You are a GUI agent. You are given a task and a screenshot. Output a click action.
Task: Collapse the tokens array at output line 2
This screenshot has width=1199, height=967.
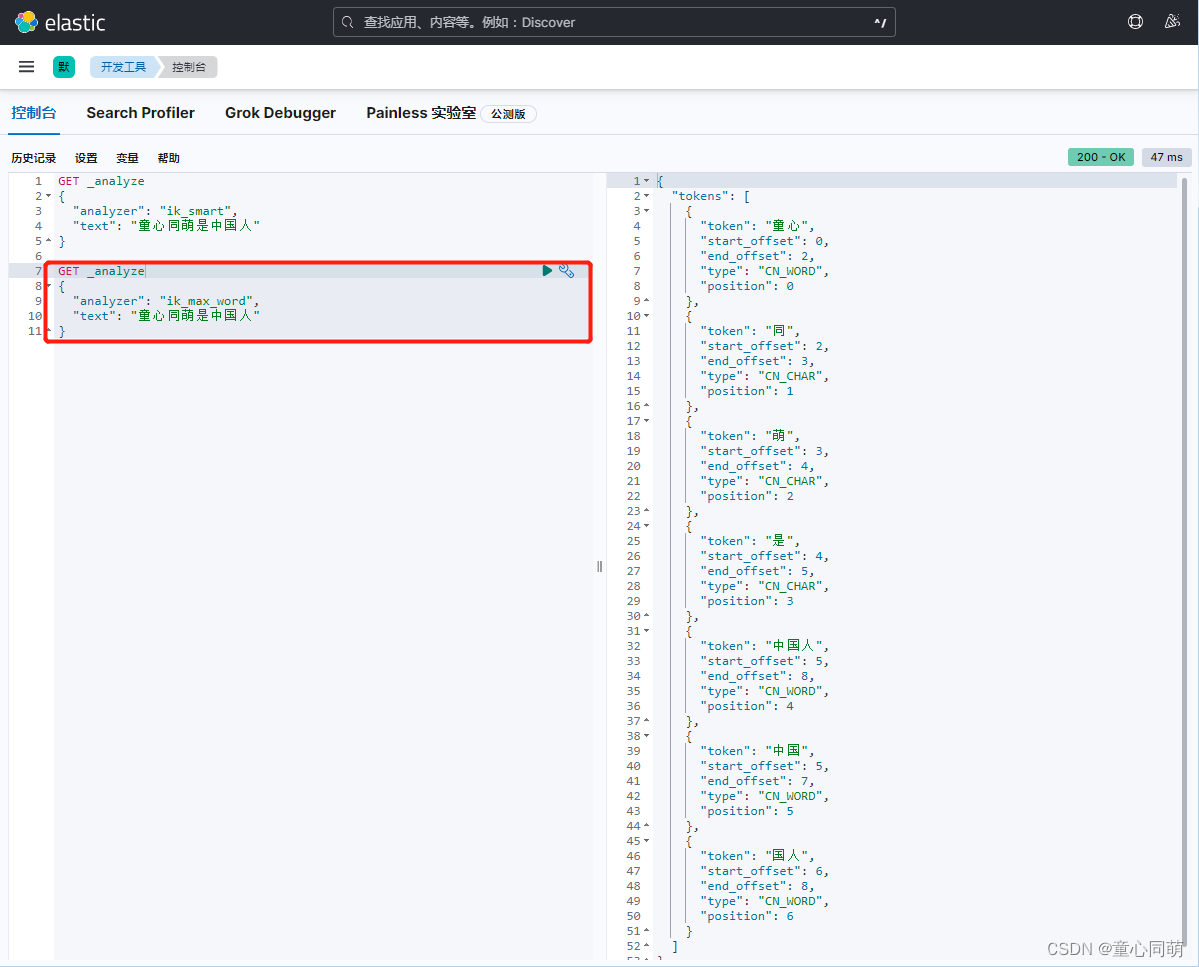(647, 196)
